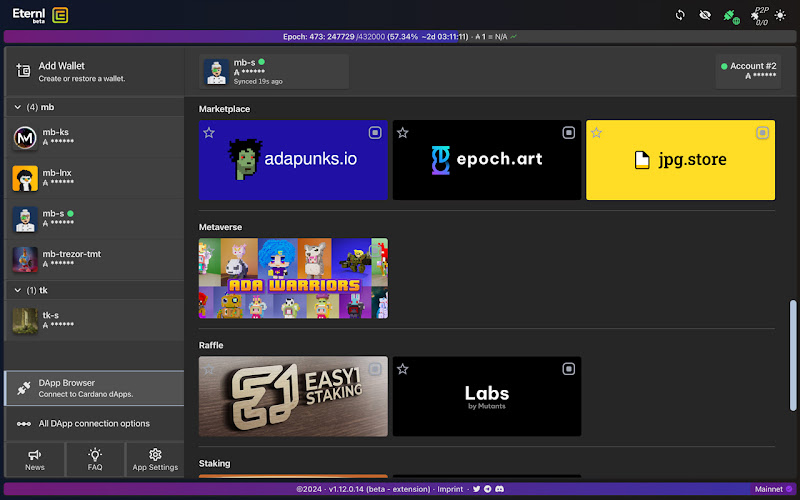The width and height of the screenshot is (800, 500).
Task: Open the ADA Warriors metaverse tile
Action: [293, 278]
